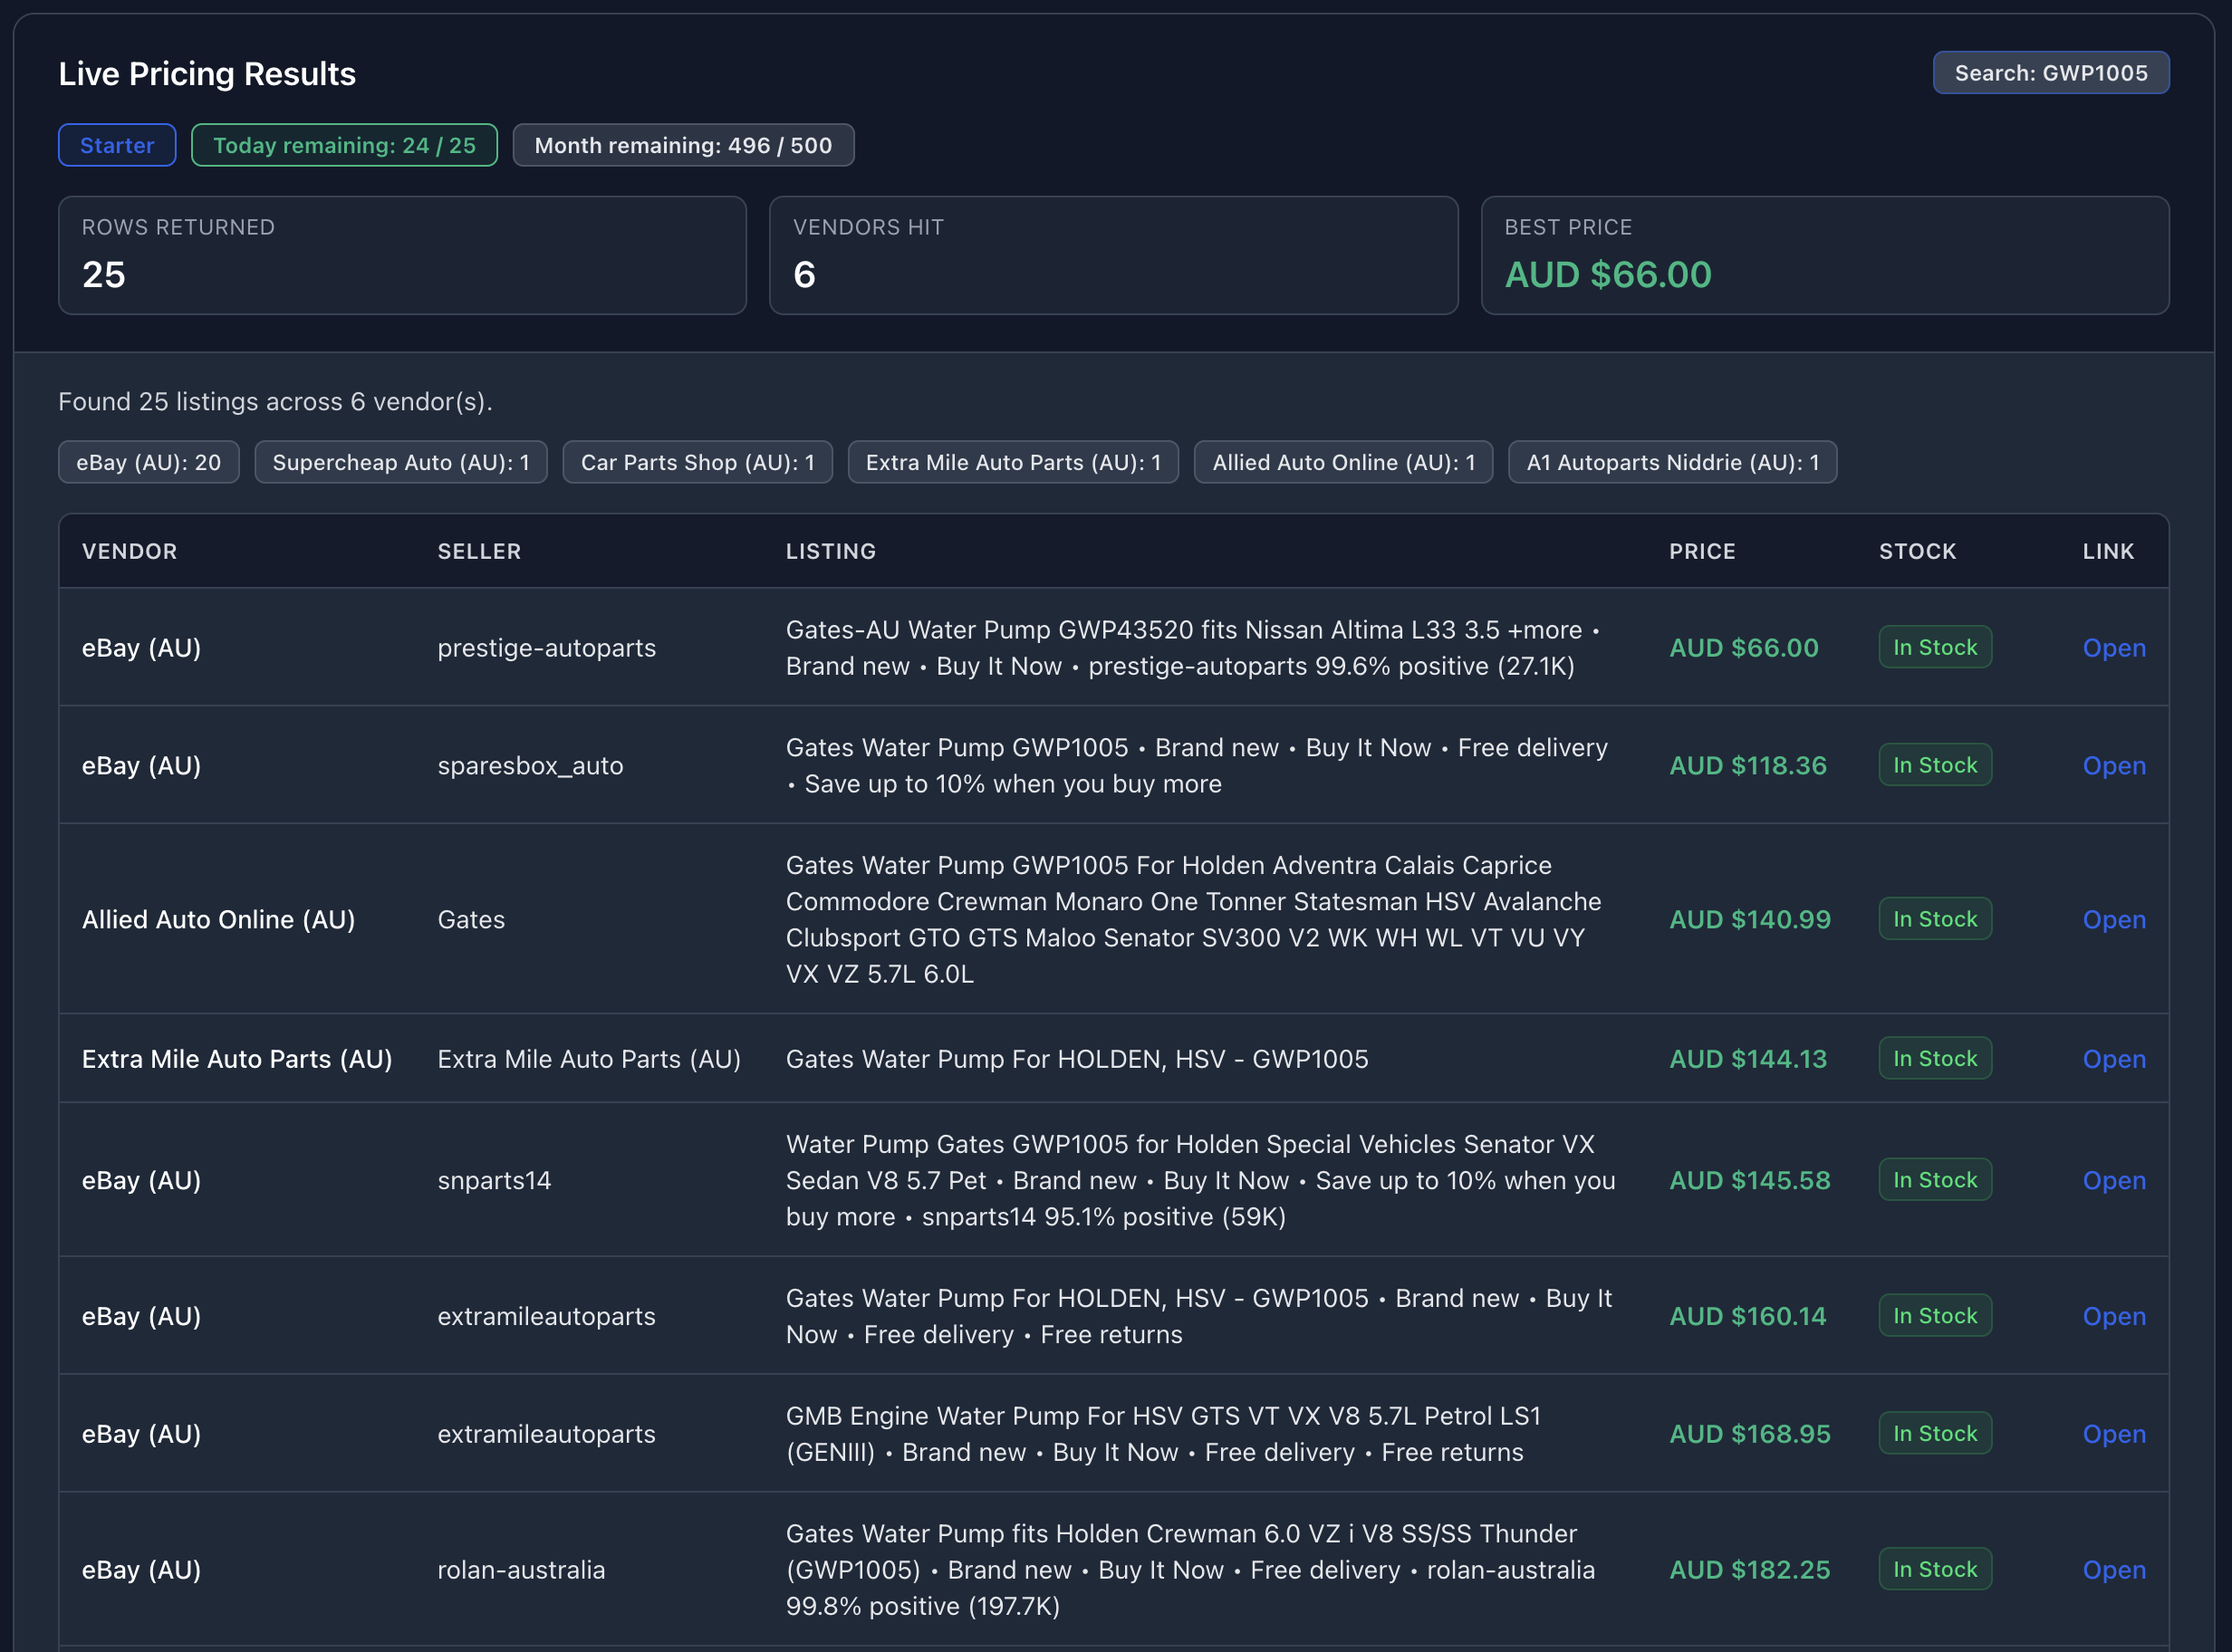Image resolution: width=2232 pixels, height=1652 pixels.
Task: Click seller name snparts14
Action: coord(494,1181)
